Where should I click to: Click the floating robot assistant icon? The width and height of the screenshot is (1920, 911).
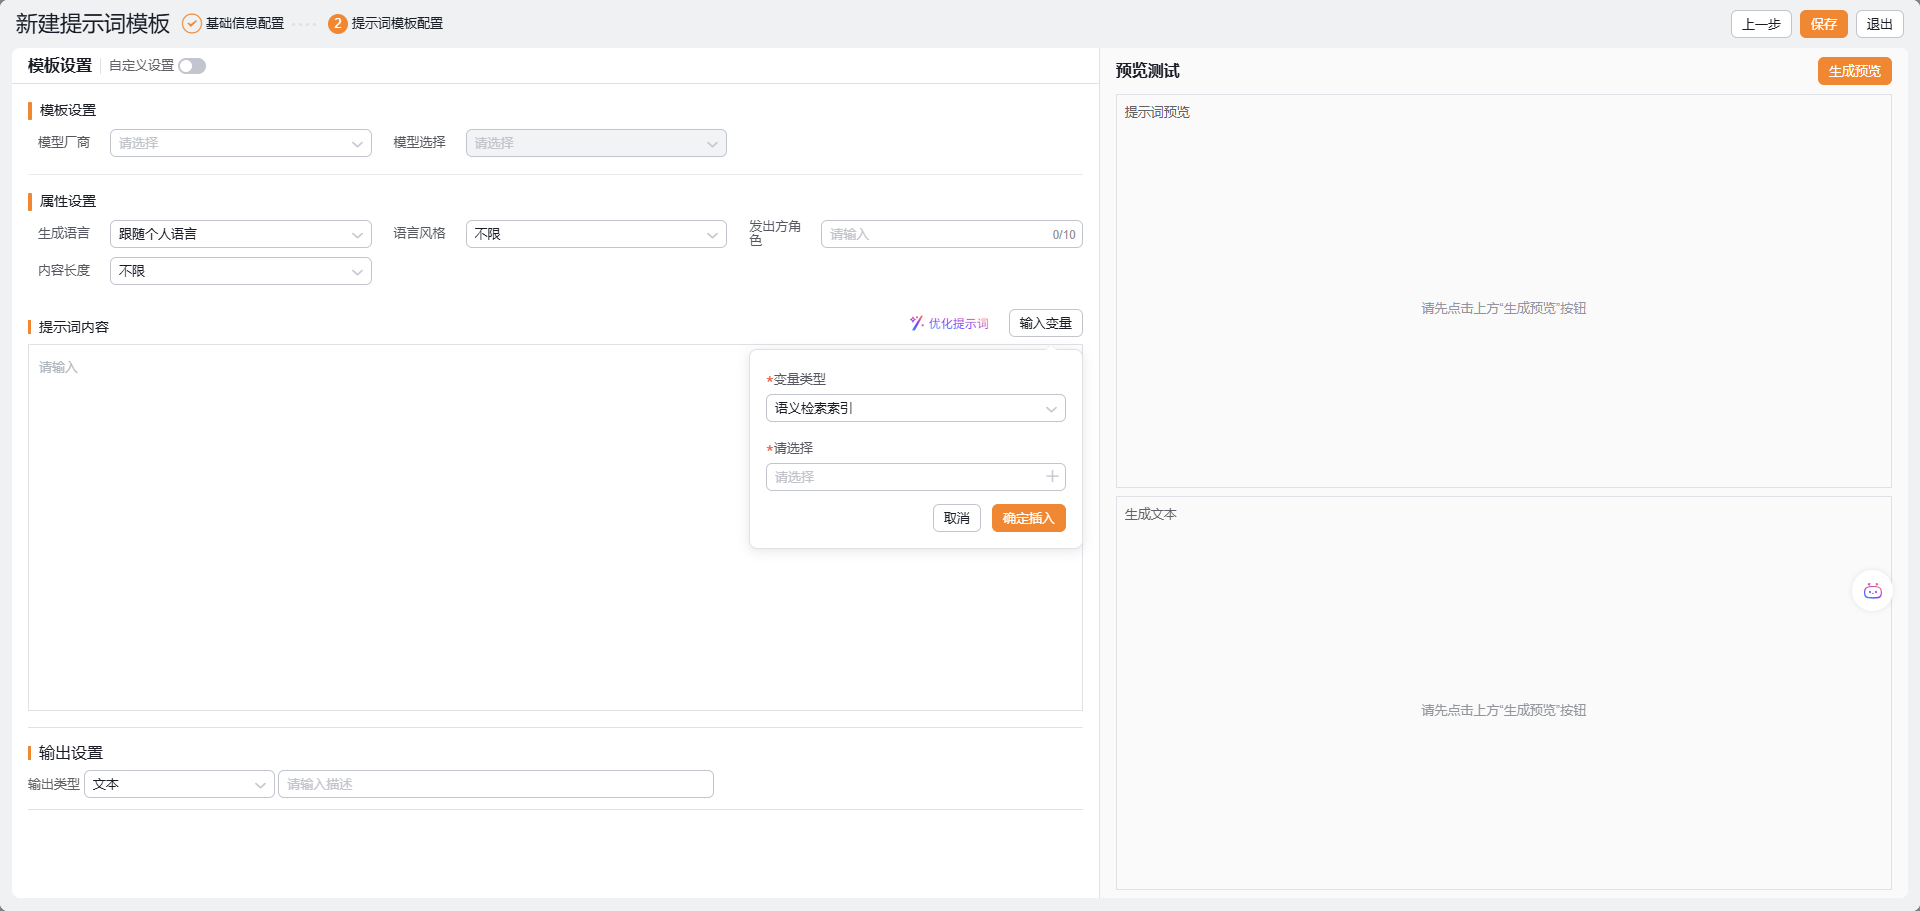pos(1872,591)
